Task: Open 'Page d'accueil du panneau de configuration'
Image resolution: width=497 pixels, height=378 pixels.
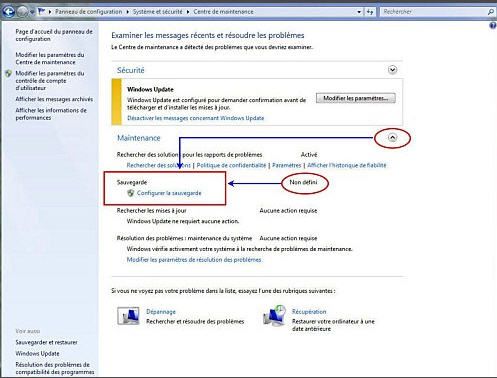Action: click(x=54, y=35)
